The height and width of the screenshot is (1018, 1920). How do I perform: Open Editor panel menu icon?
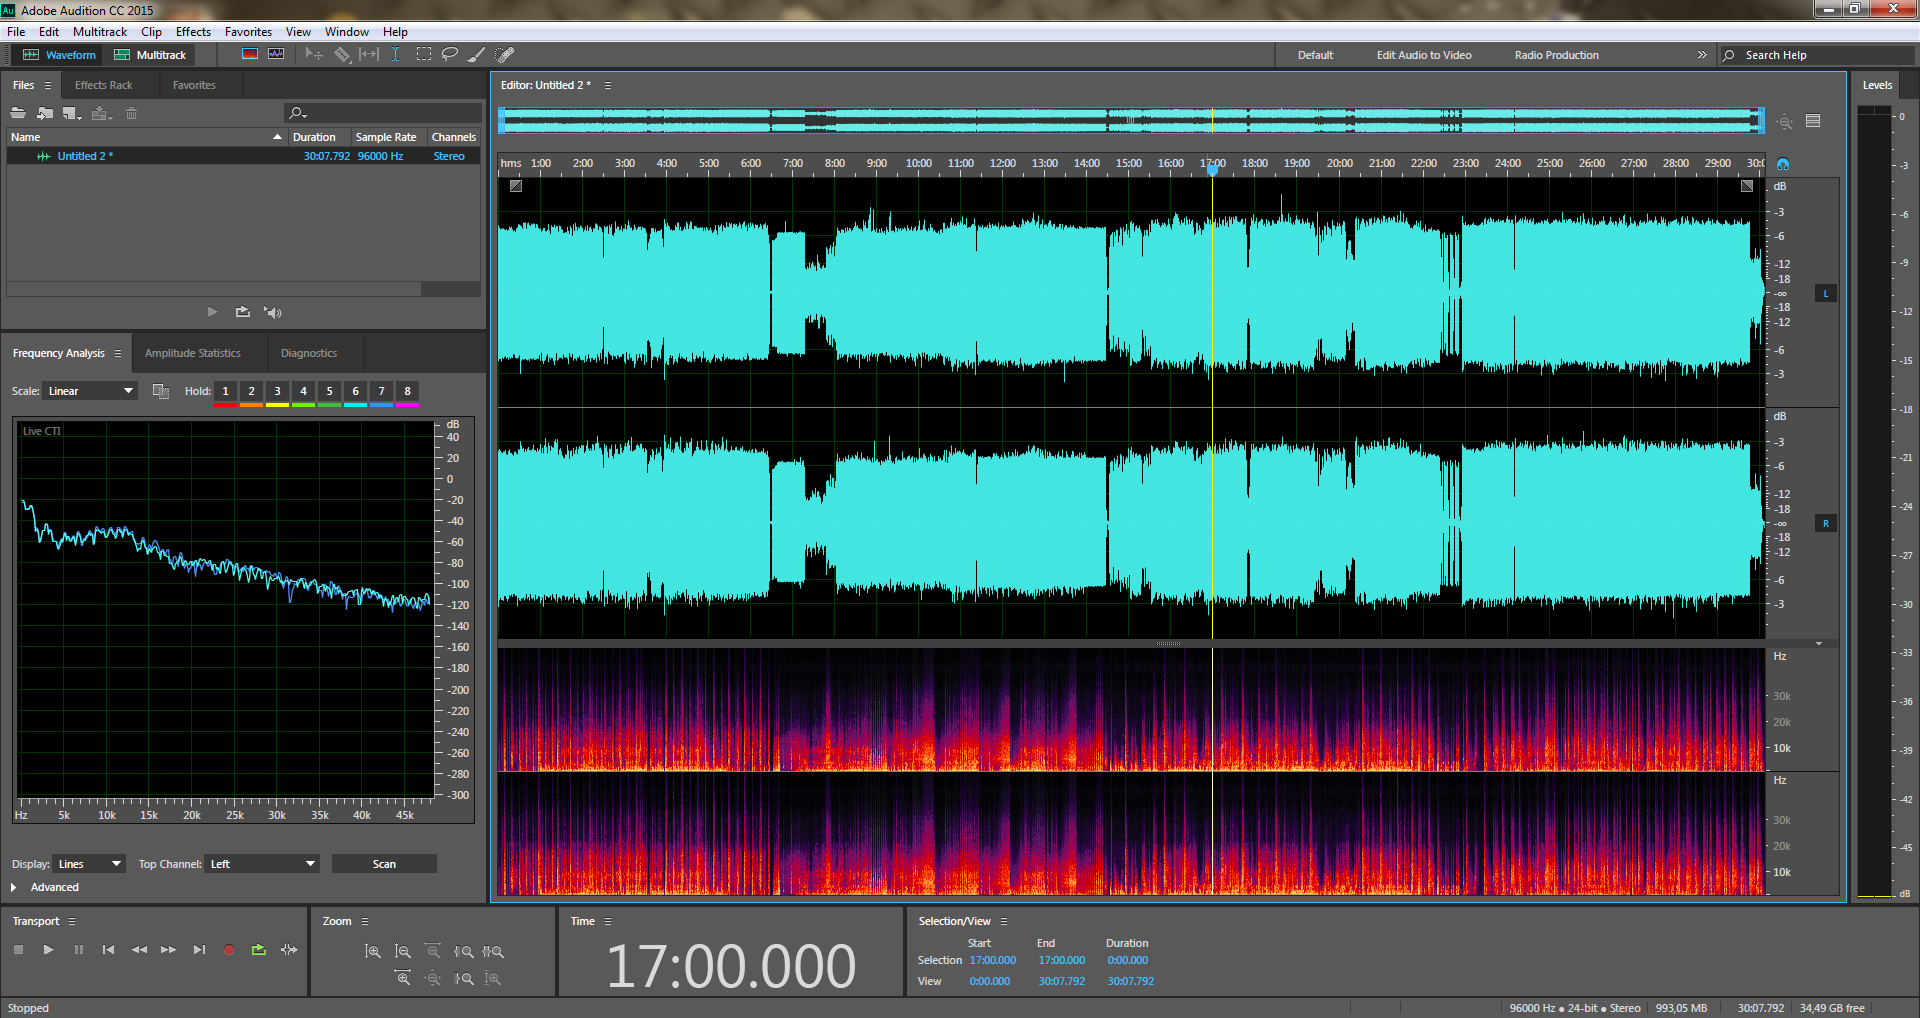pos(607,85)
